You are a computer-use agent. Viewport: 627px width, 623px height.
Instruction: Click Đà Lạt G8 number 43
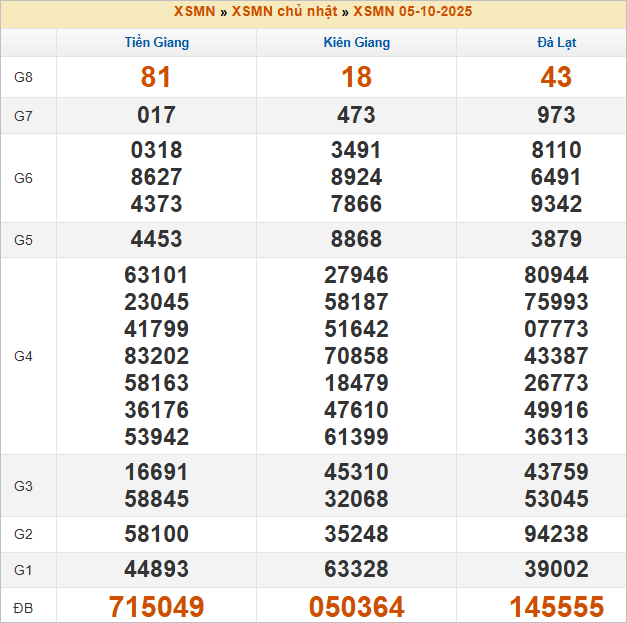point(556,77)
